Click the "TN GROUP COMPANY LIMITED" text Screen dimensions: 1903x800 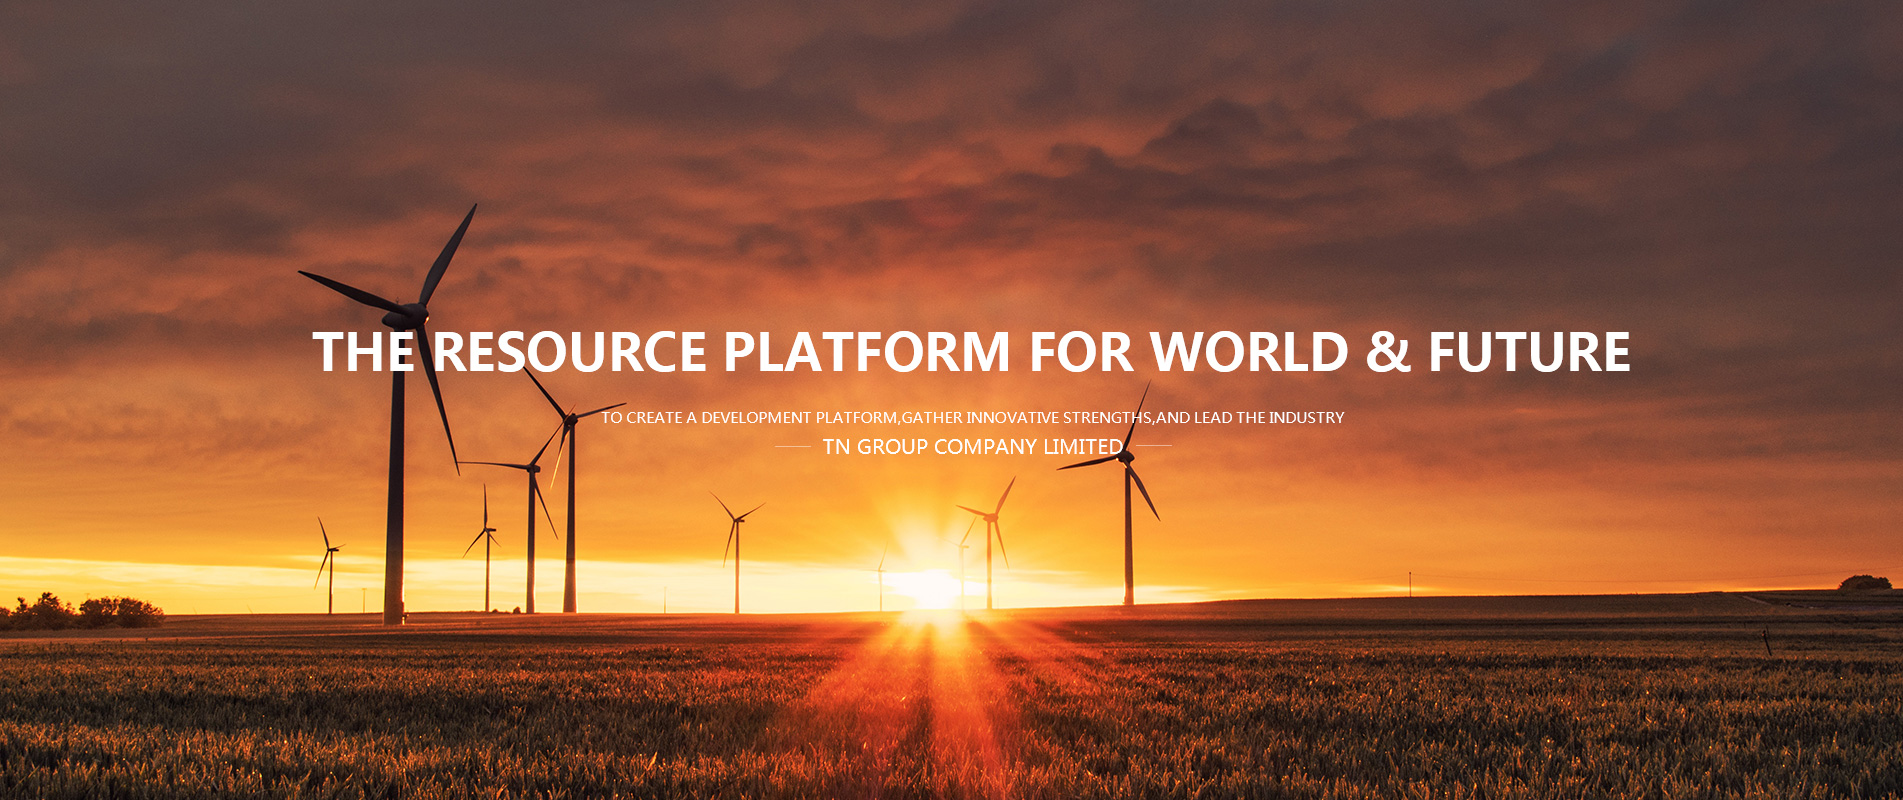coord(972,446)
